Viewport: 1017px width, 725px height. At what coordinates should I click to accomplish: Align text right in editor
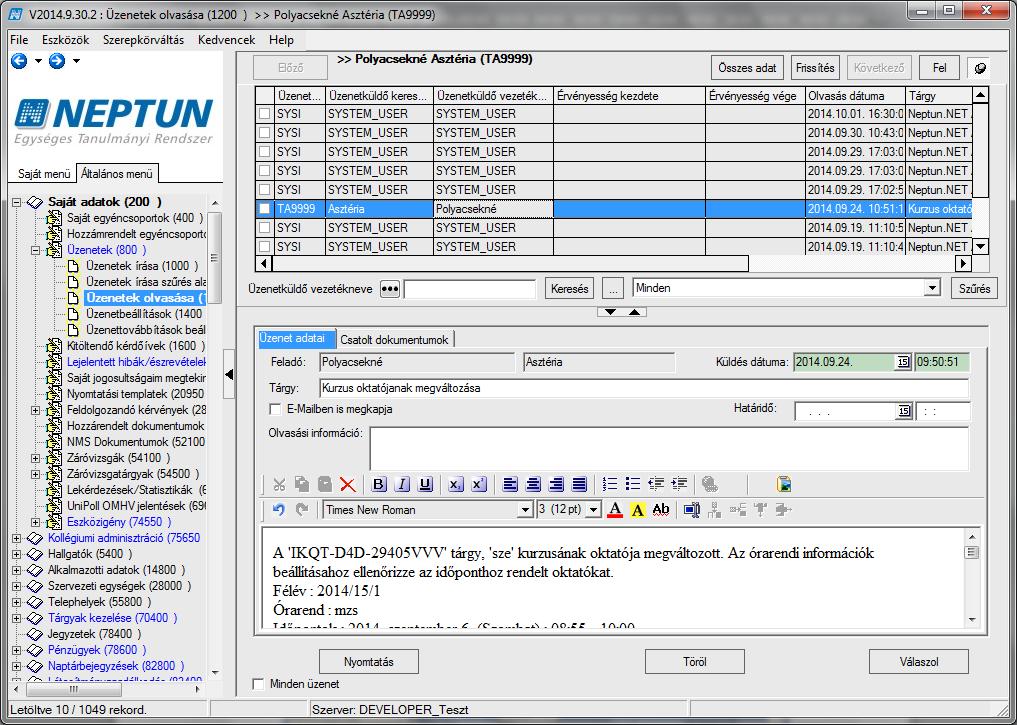click(x=556, y=484)
